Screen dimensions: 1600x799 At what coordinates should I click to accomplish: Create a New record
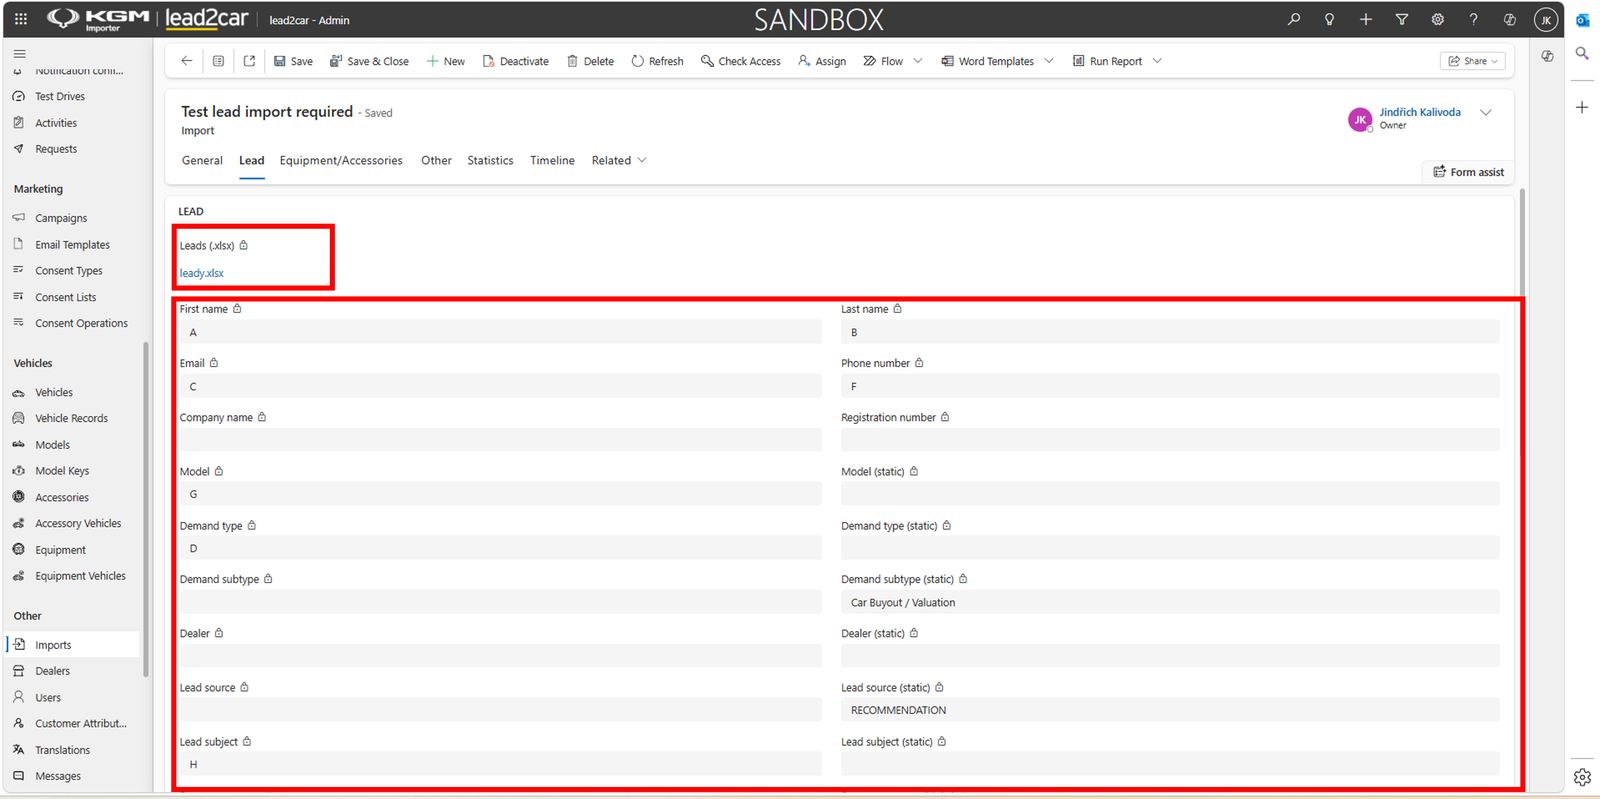(446, 61)
